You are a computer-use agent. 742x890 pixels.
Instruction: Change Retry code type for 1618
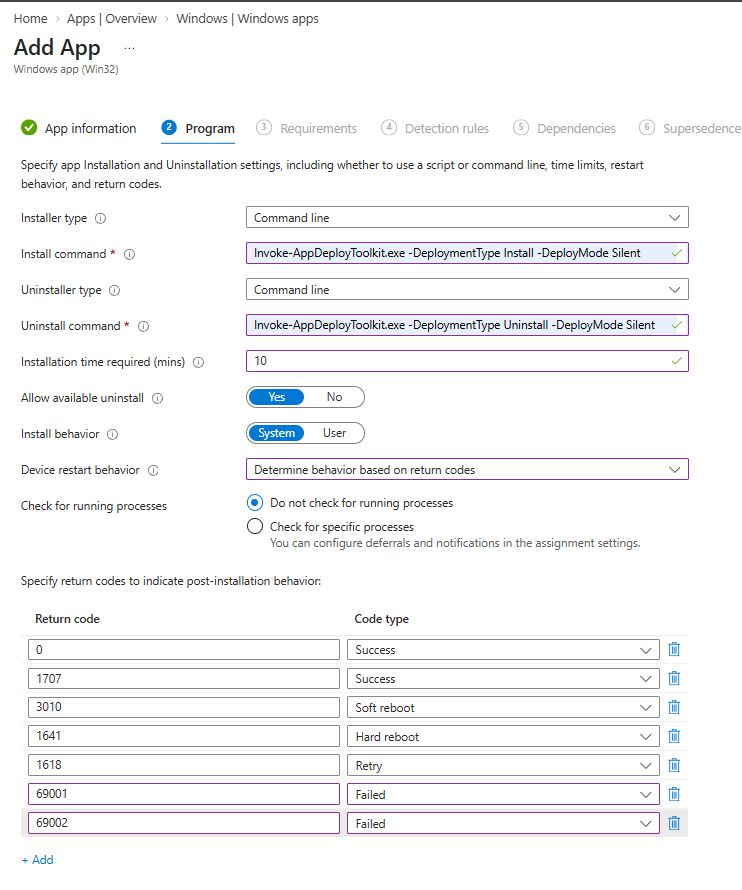pyautogui.click(x=503, y=765)
